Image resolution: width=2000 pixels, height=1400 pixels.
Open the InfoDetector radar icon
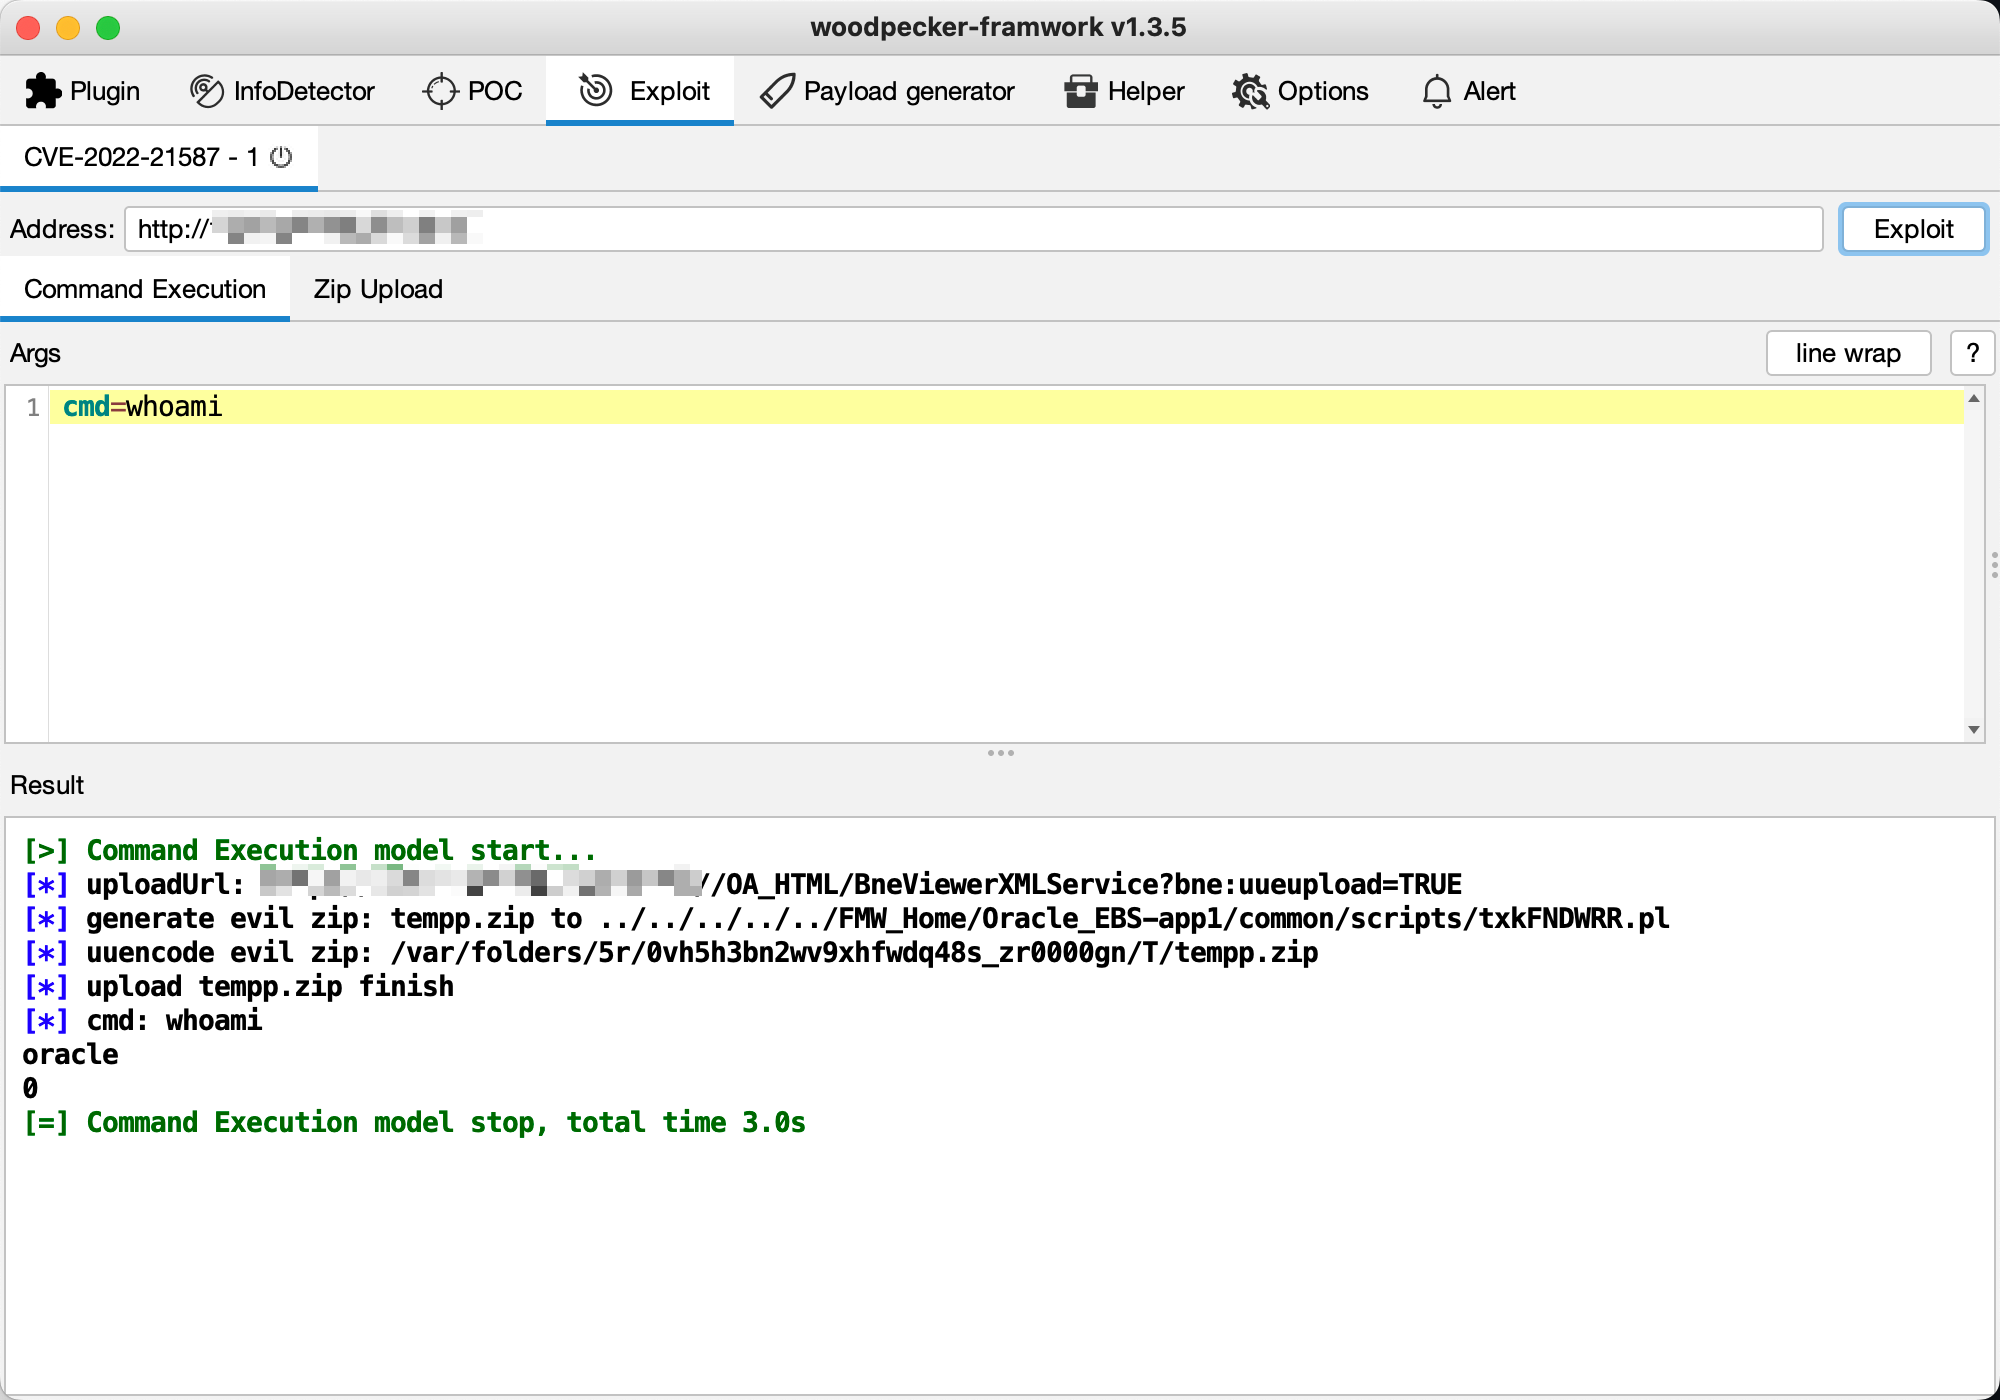206,91
